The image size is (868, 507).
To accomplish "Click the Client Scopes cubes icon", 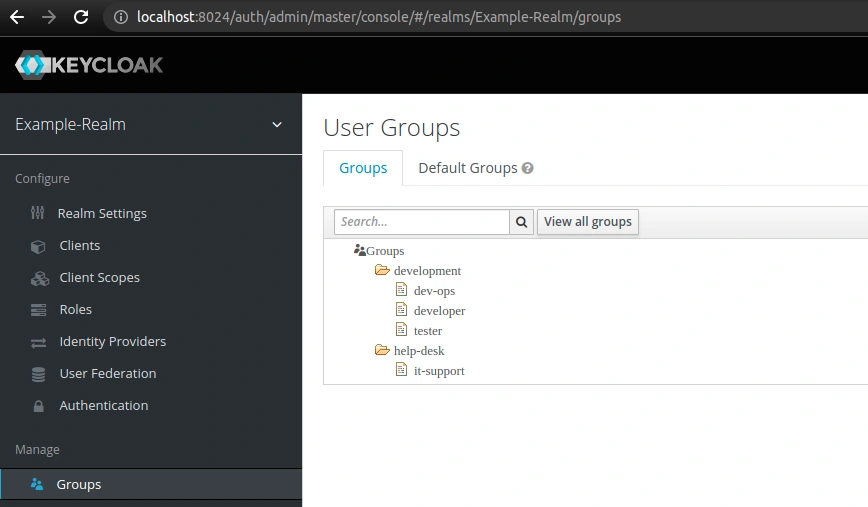I will tap(39, 278).
